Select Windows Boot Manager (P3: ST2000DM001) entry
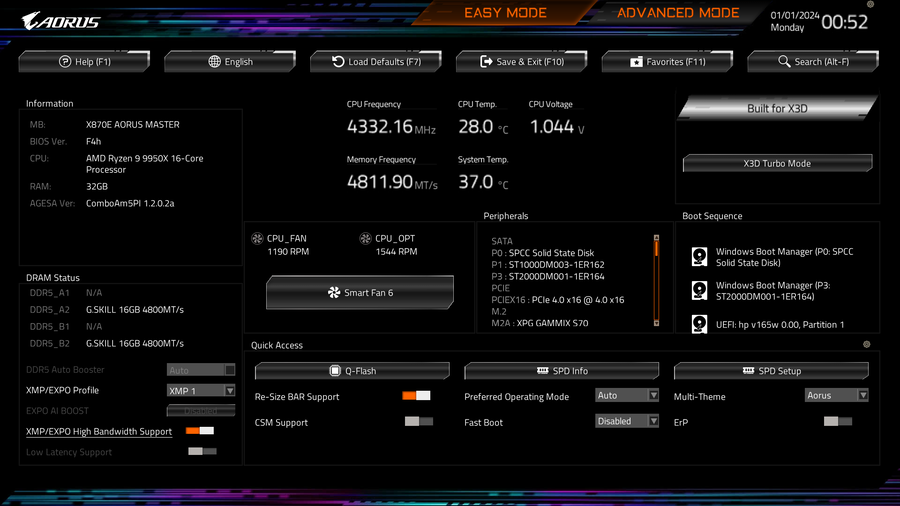900x506 pixels. click(x=773, y=291)
